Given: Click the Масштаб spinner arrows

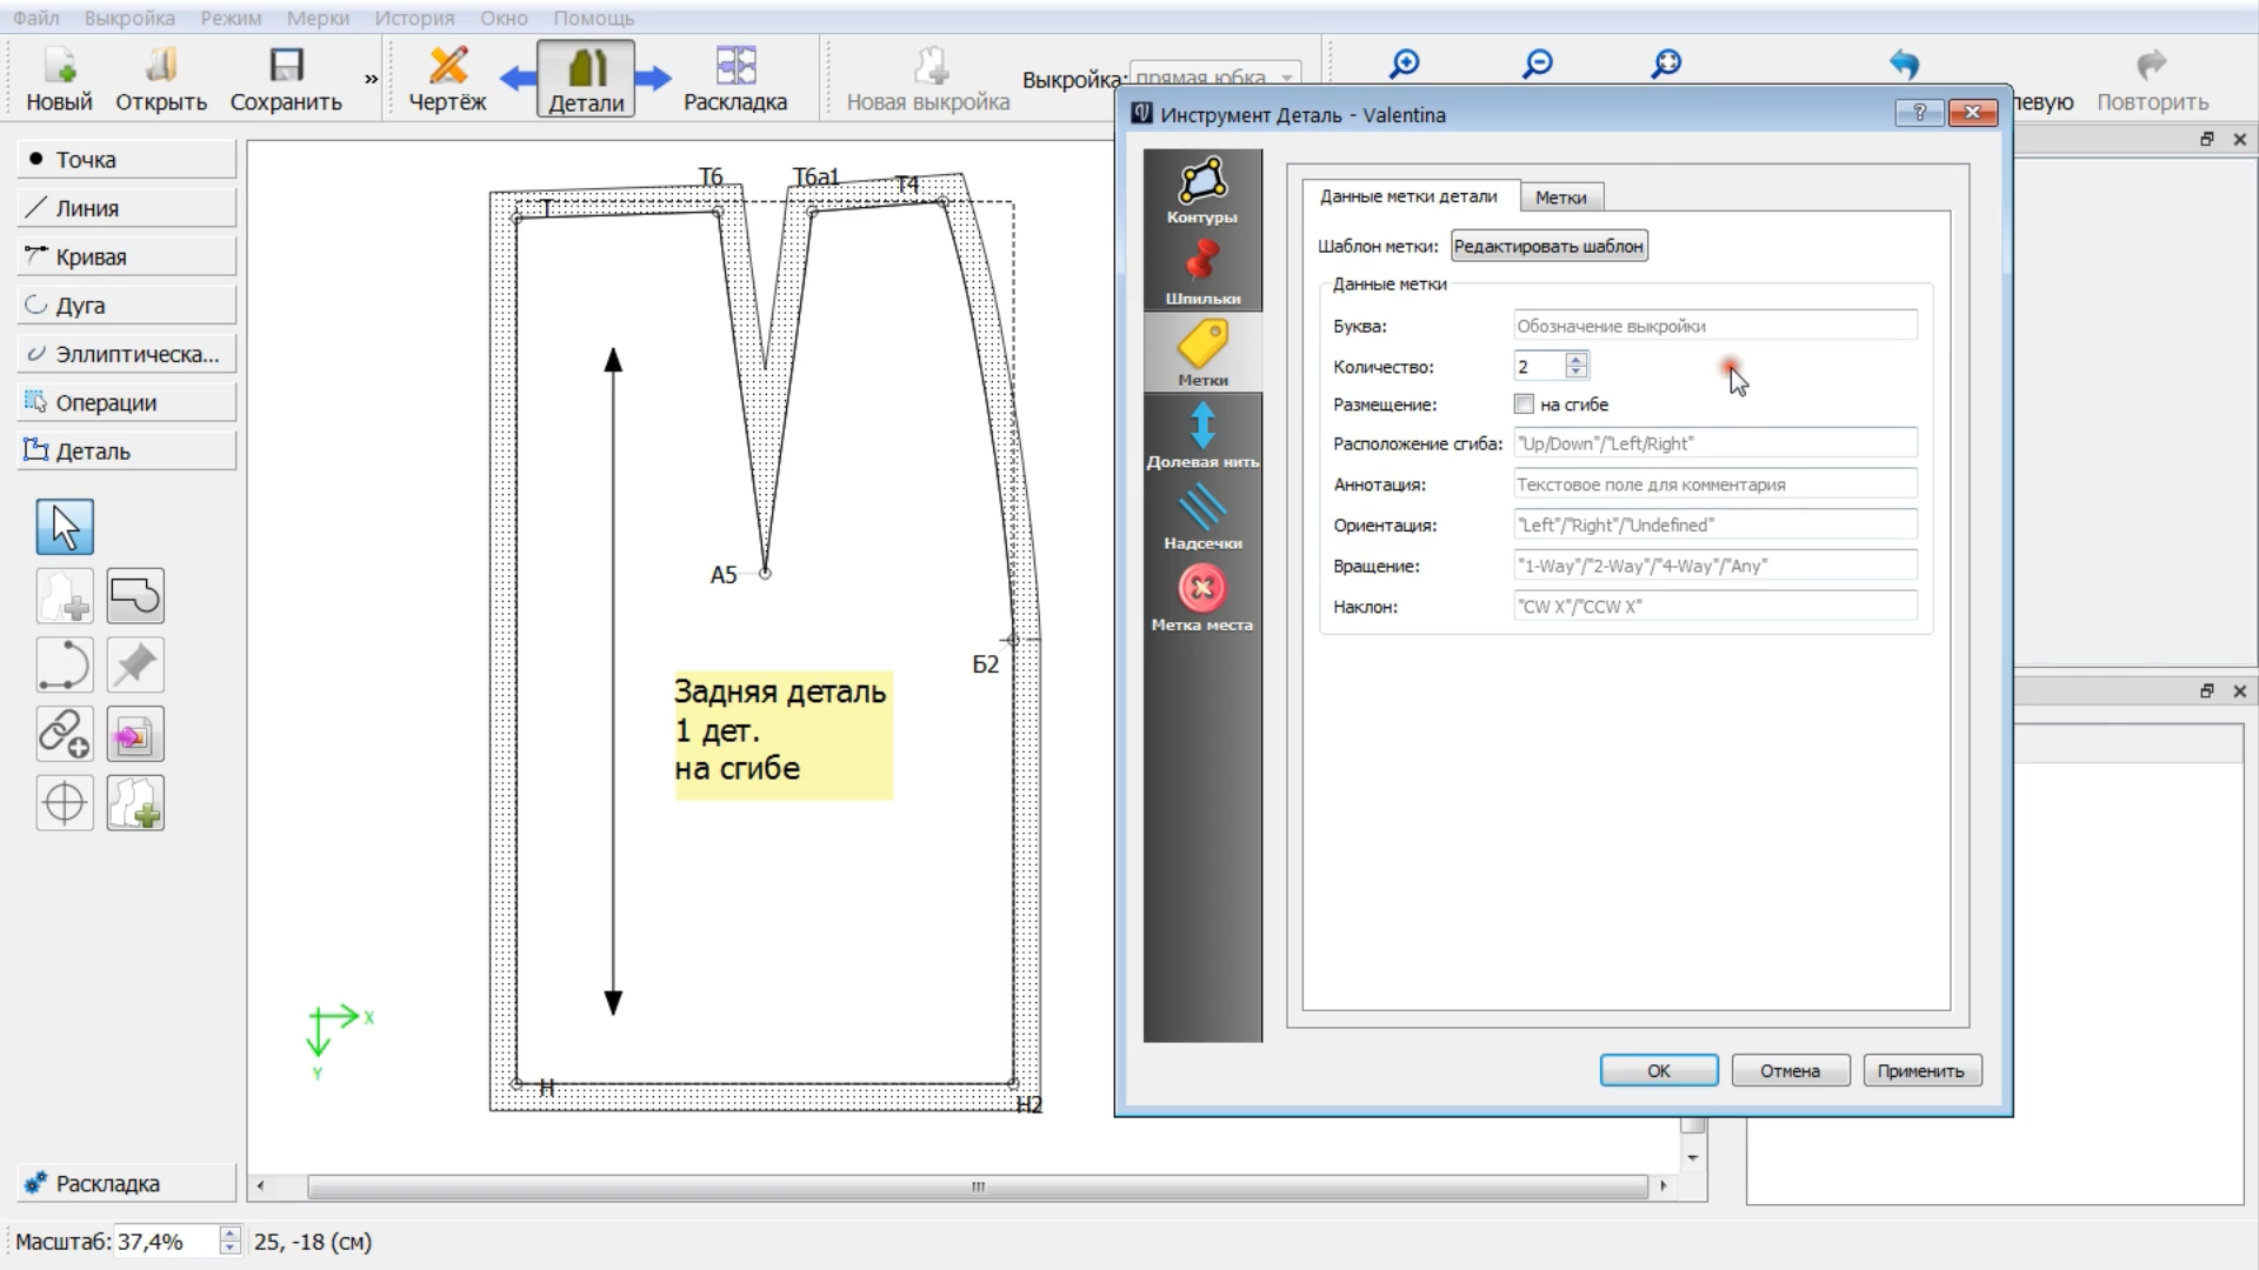Looking at the screenshot, I should pyautogui.click(x=230, y=1241).
